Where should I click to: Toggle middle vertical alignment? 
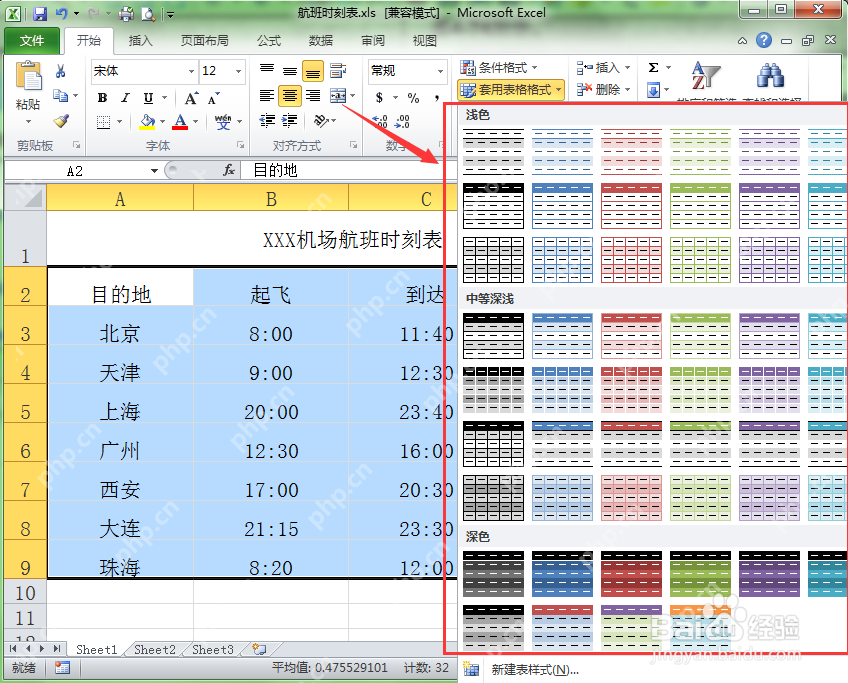pyautogui.click(x=290, y=70)
